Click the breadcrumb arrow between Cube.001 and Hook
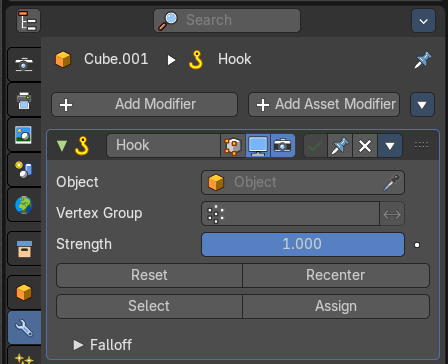 click(x=171, y=60)
